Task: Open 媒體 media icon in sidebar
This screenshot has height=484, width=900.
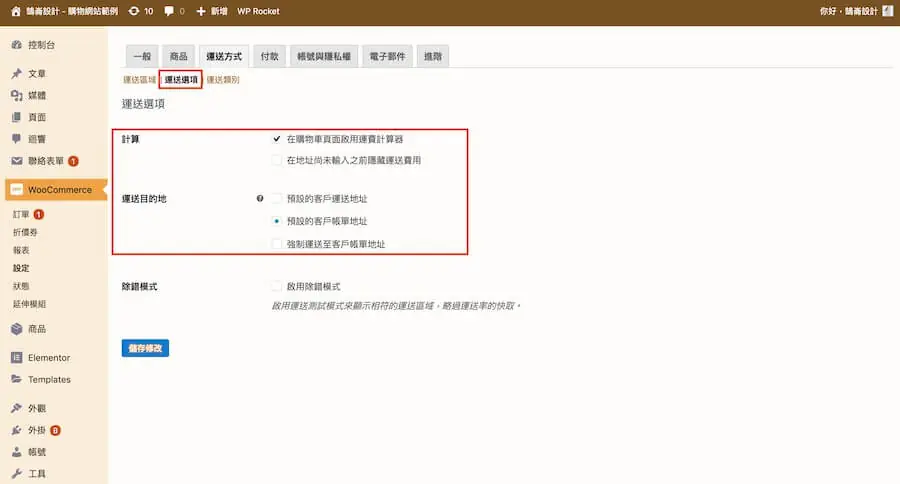Action: pyautogui.click(x=17, y=95)
